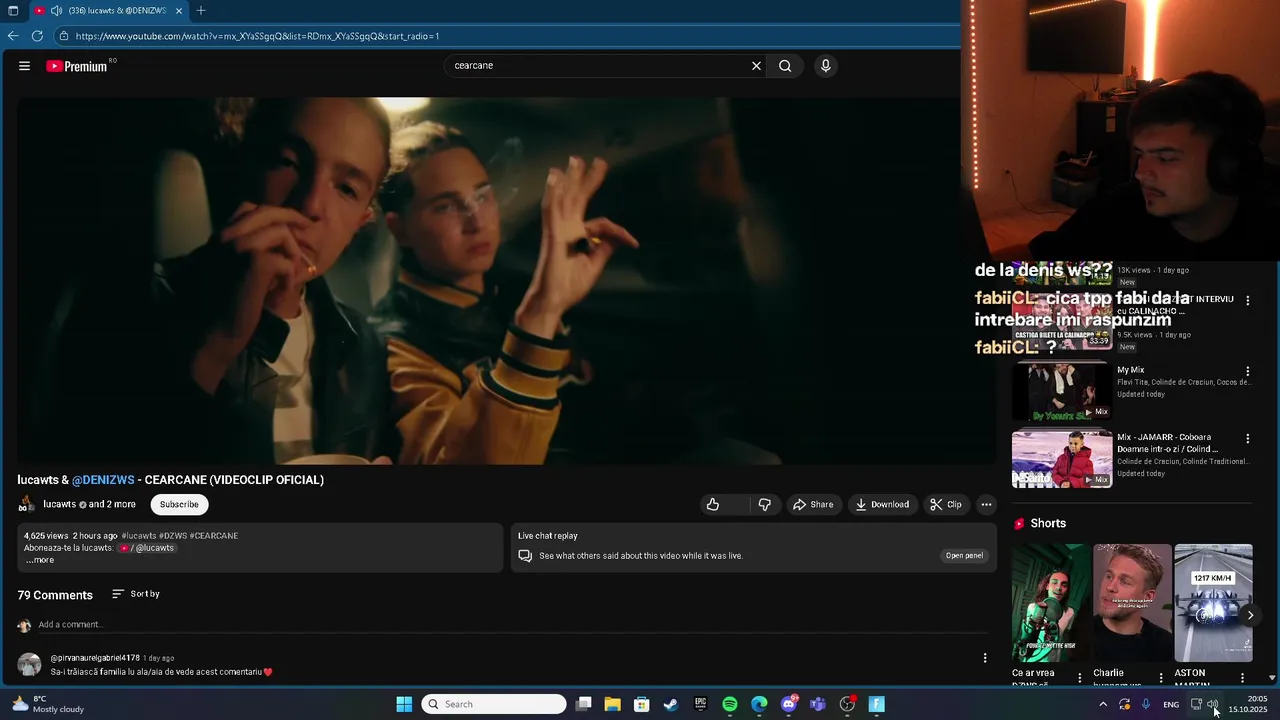Click Add a comment field

pos(510,625)
